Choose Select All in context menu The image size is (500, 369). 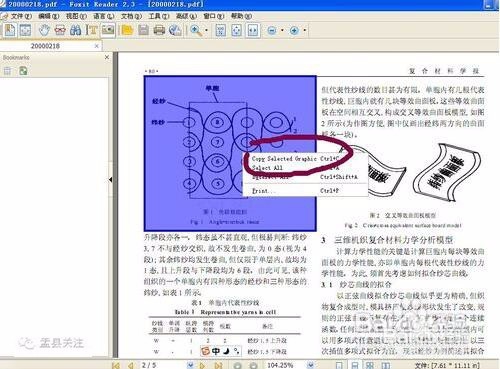click(305, 168)
